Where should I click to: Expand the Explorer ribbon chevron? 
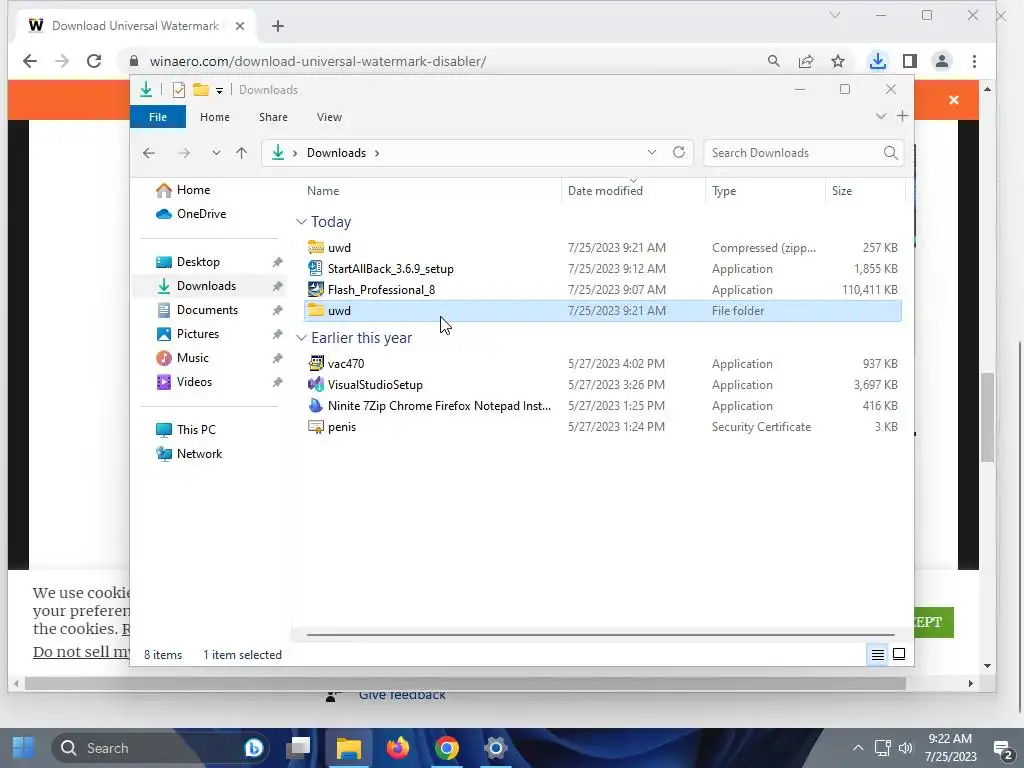click(880, 116)
